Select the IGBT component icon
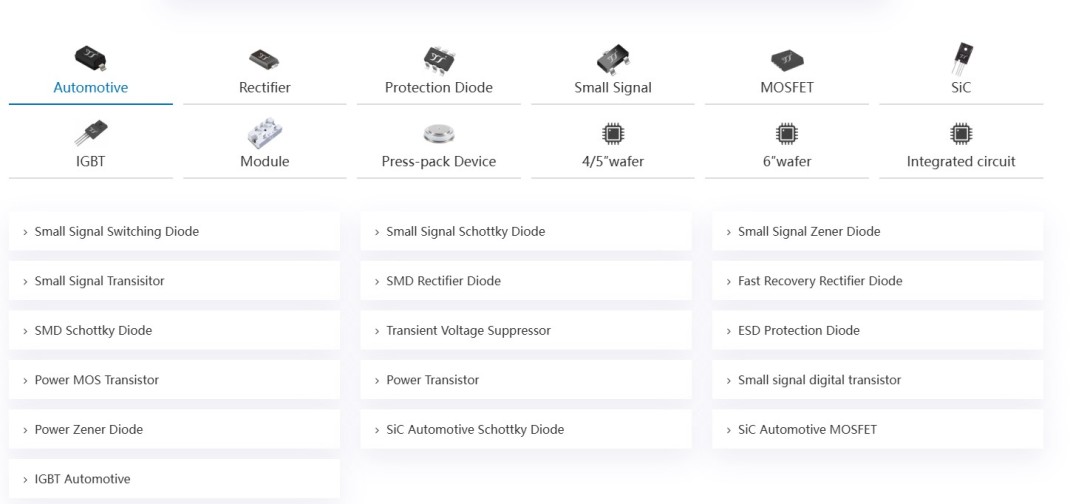1070x504 pixels. [90, 133]
